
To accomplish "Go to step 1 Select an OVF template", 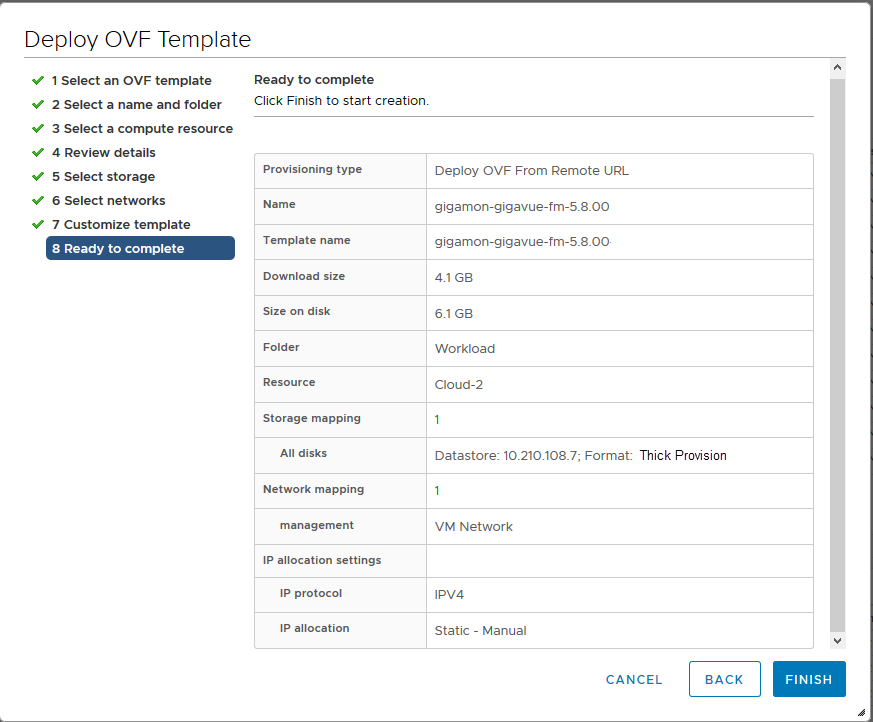I will (131, 81).
